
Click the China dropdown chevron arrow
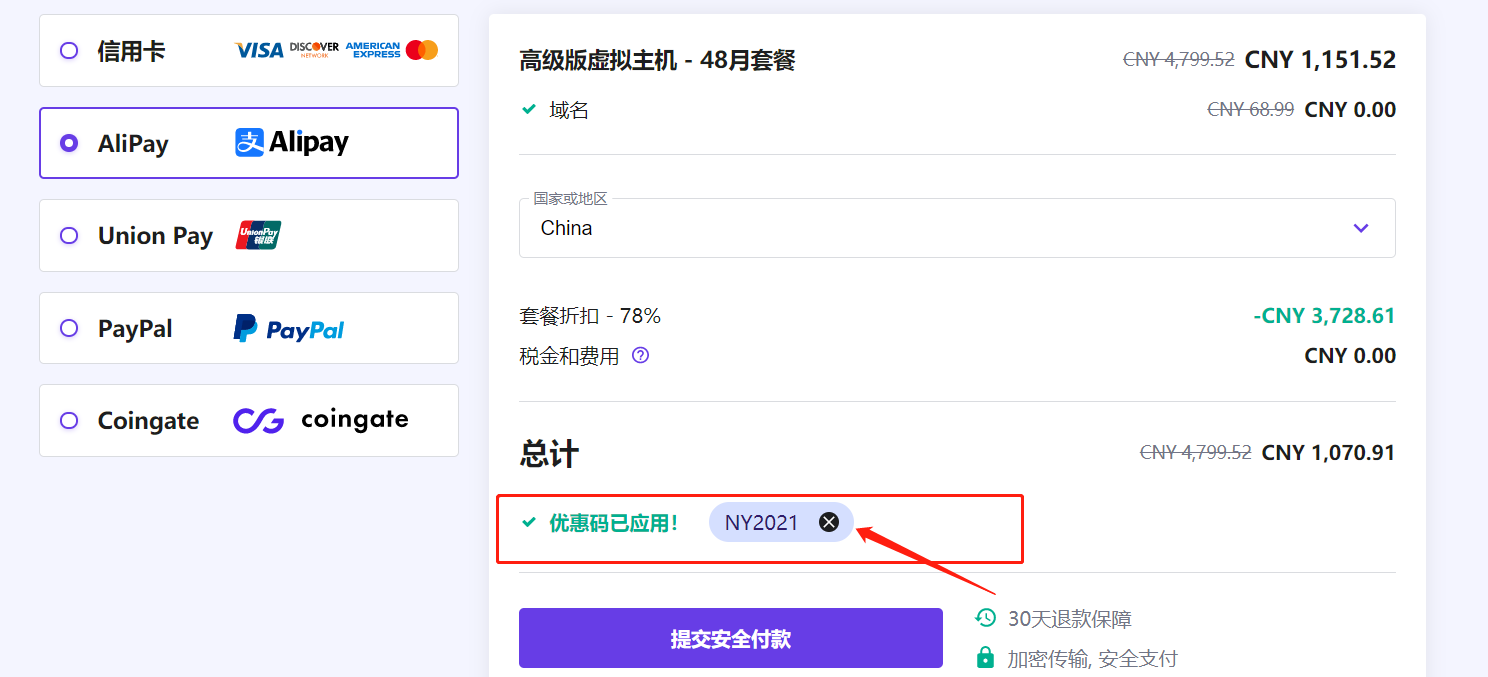[1360, 228]
